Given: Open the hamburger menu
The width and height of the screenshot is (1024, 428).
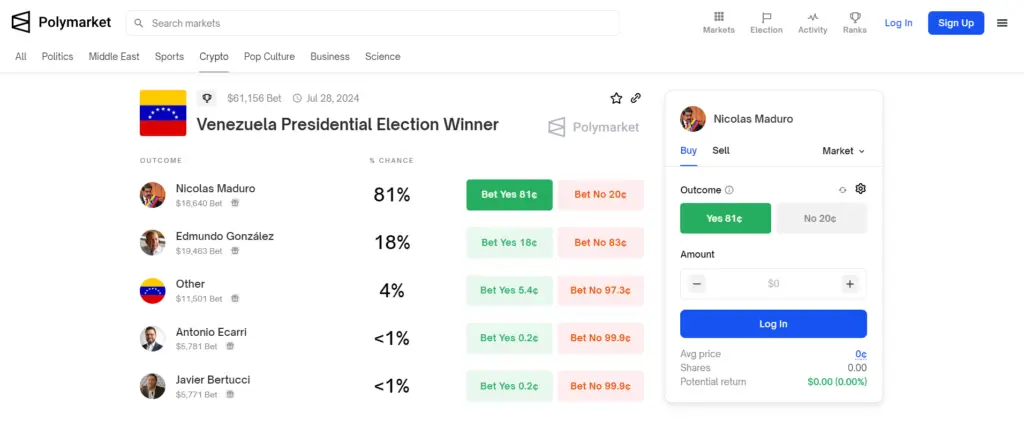Looking at the screenshot, I should click(1002, 23).
